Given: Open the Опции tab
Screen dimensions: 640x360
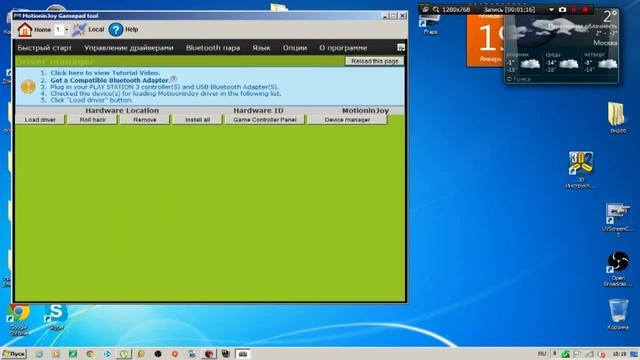Looking at the screenshot, I should [295, 48].
